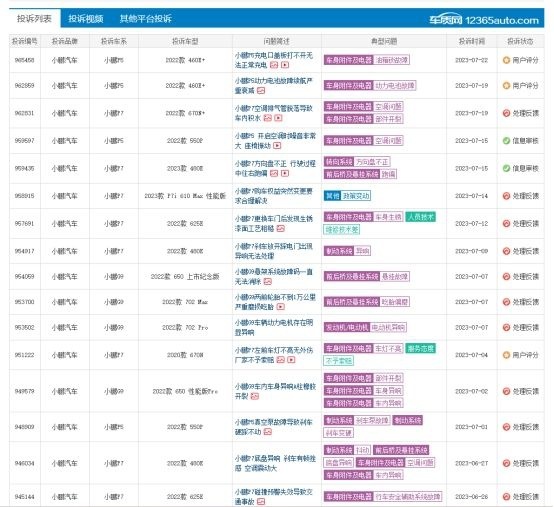
Task: Select model cell 2020款 670N
Action: 185,355
